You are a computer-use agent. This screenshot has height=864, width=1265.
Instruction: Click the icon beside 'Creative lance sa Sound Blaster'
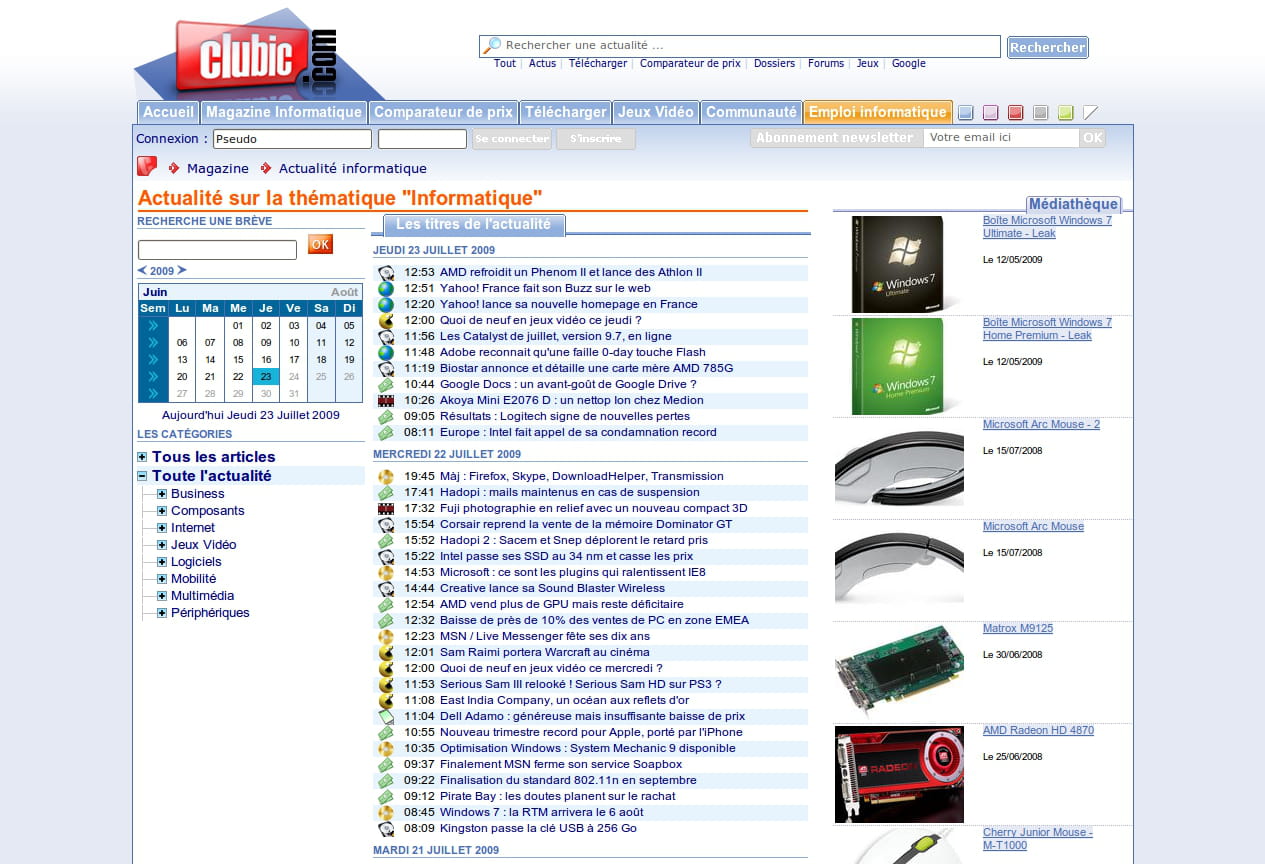coord(386,588)
